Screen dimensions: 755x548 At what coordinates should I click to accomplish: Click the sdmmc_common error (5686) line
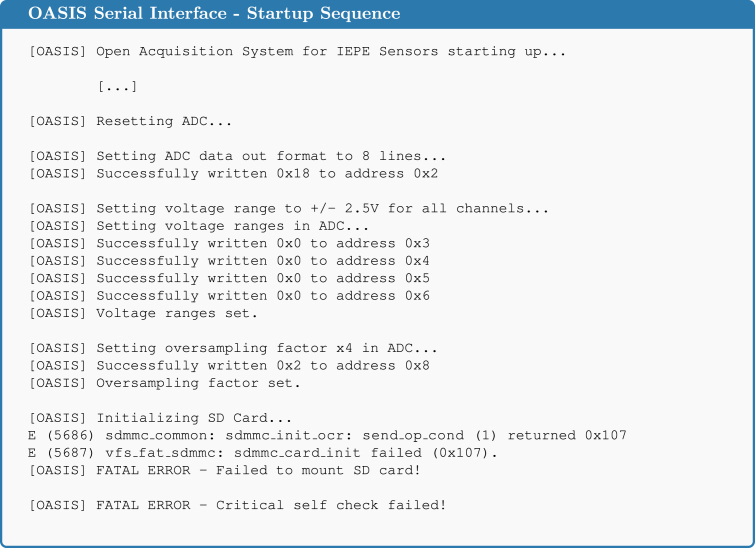point(327,436)
